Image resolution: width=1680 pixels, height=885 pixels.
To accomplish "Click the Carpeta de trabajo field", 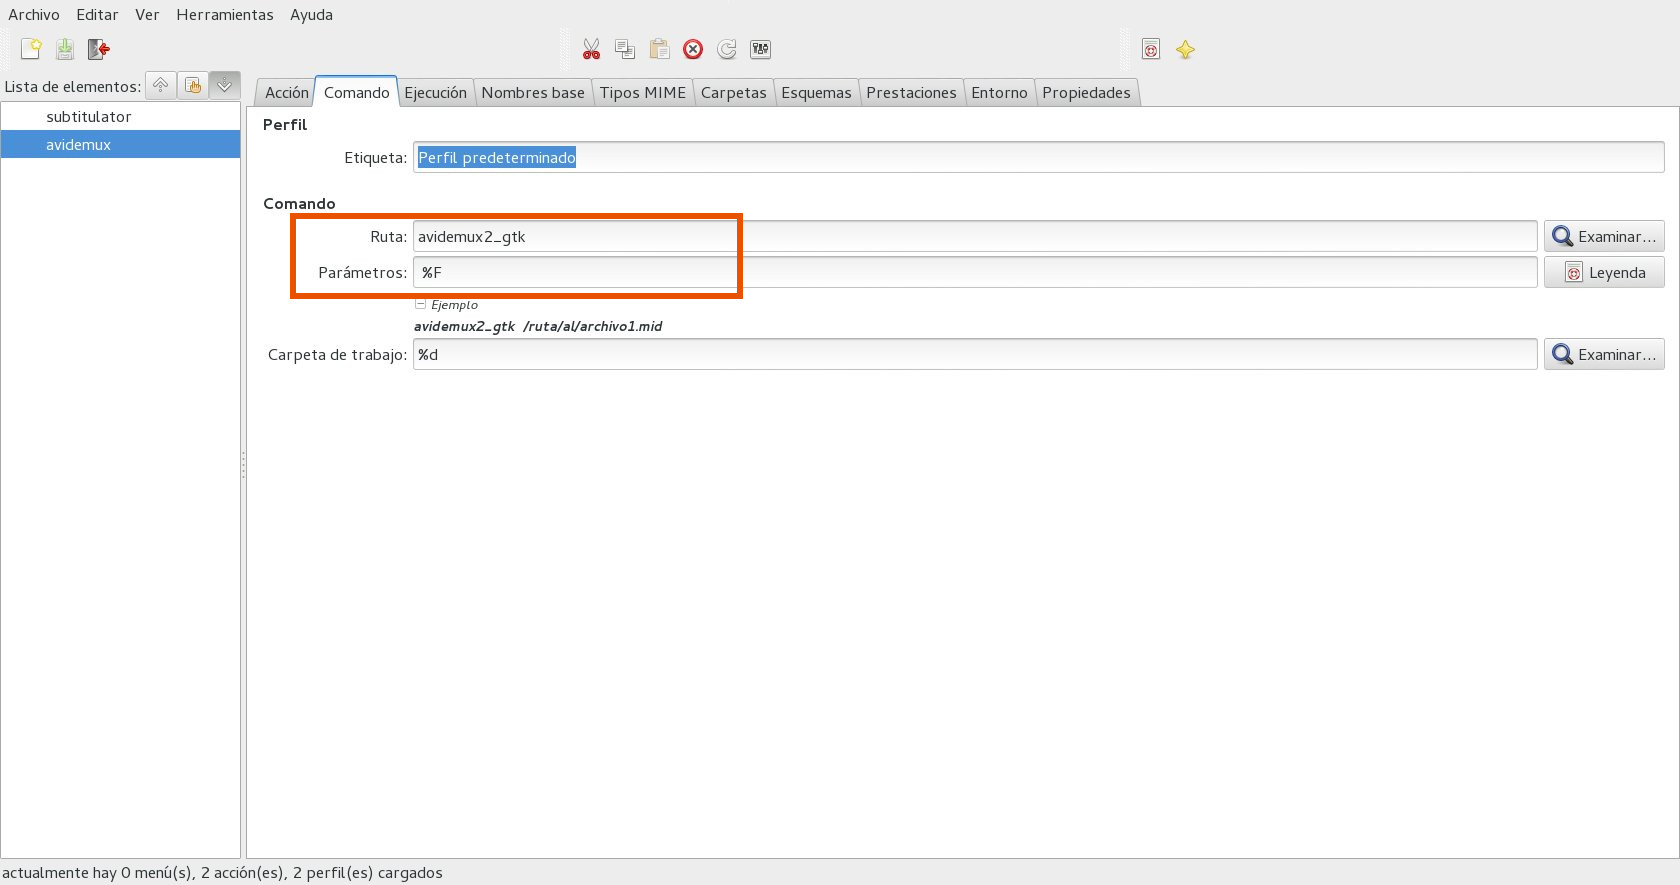I will click(975, 354).
